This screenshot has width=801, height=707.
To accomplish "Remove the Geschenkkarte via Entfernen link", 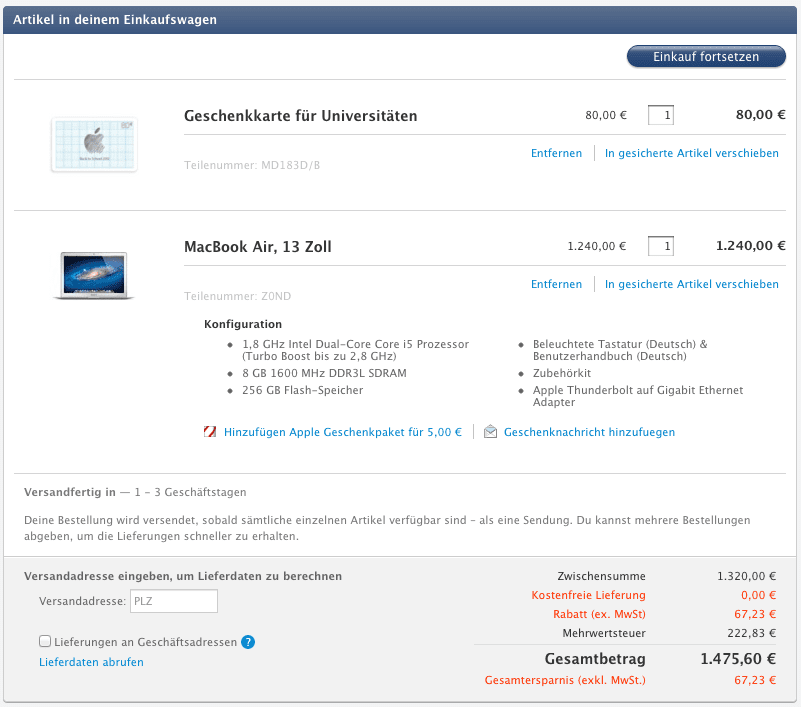I will (556, 153).
